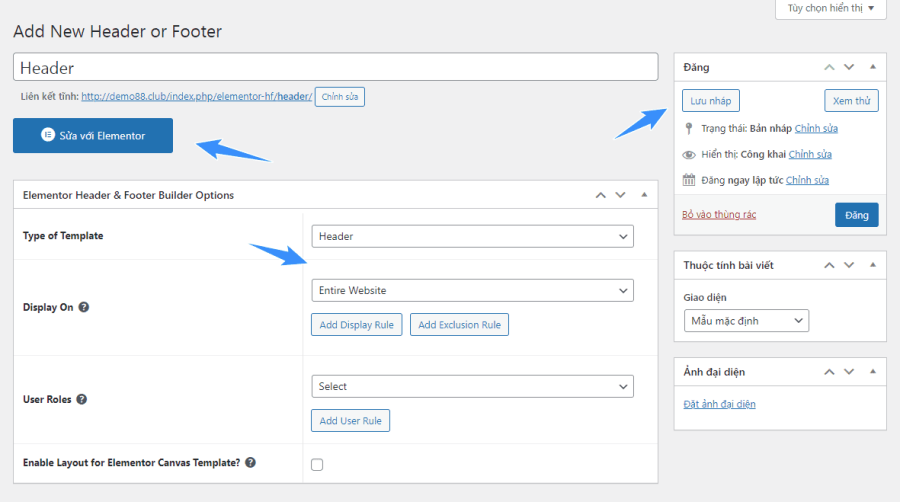Collapse Thuộc tính bài viết panel
The width and height of the screenshot is (900, 502).
point(873,265)
